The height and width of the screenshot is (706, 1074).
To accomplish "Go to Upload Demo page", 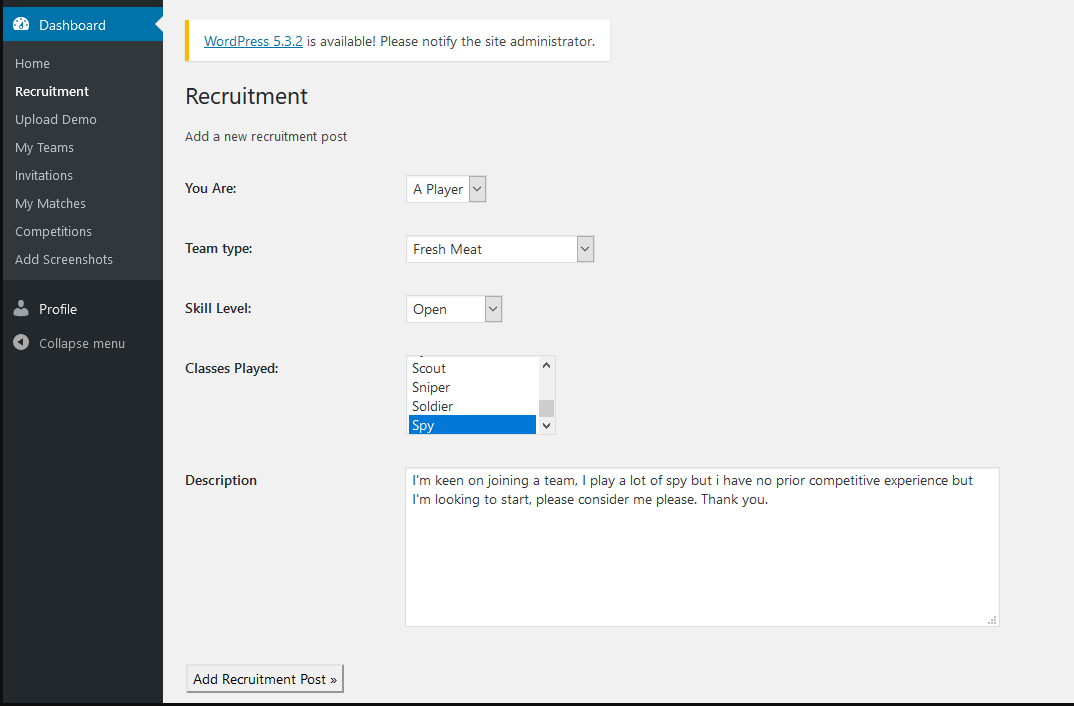I will click(x=56, y=119).
